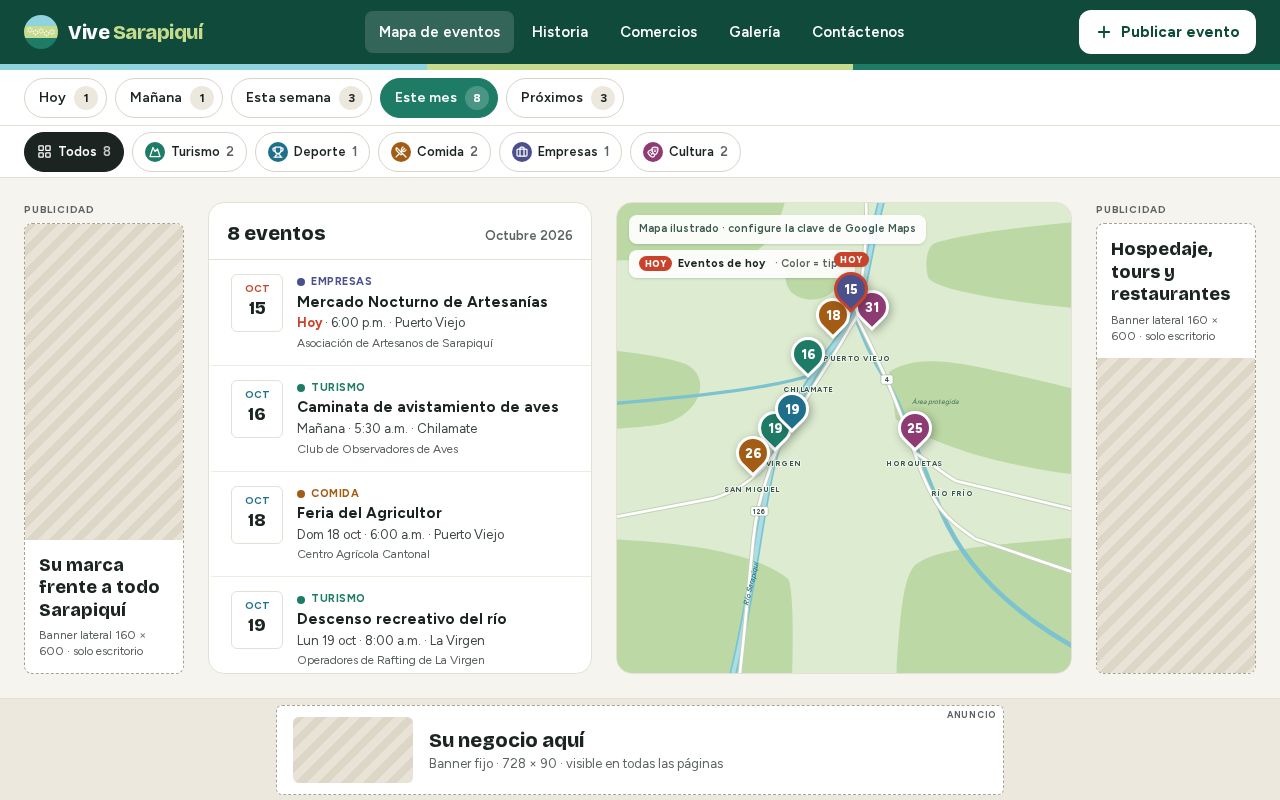
Task: Click Club de Observadores de Aves text
Action: coord(377,449)
